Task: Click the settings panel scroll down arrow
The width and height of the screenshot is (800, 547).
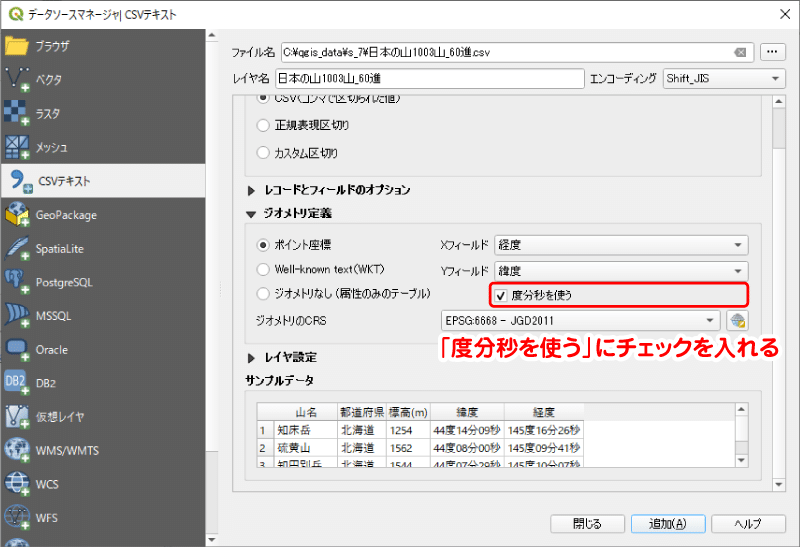Action: pyautogui.click(x=779, y=484)
